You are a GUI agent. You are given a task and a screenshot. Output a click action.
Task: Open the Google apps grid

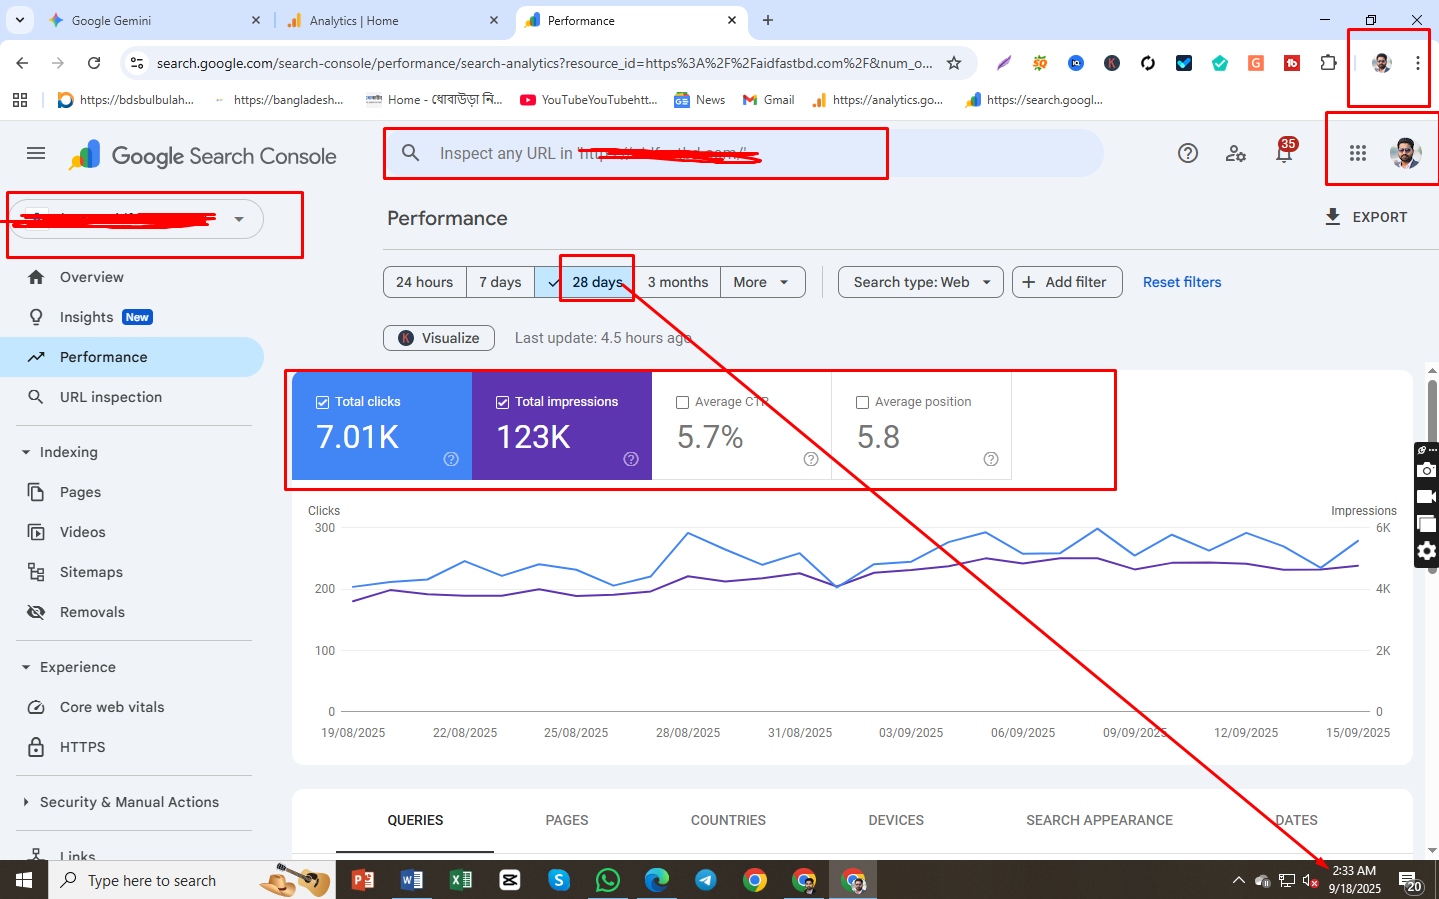pos(1357,153)
